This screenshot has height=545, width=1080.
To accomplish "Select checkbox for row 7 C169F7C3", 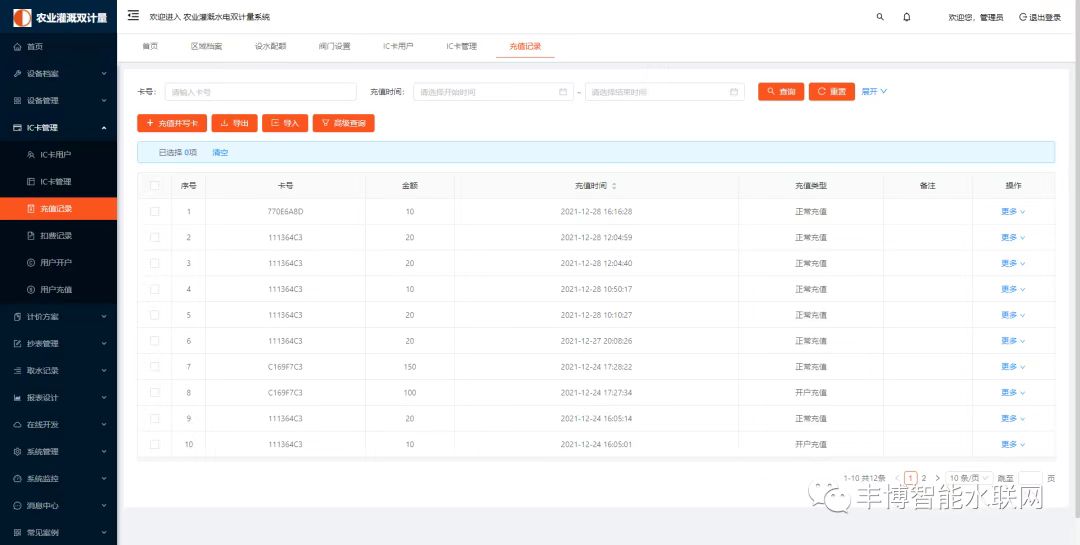I will pyautogui.click(x=154, y=367).
